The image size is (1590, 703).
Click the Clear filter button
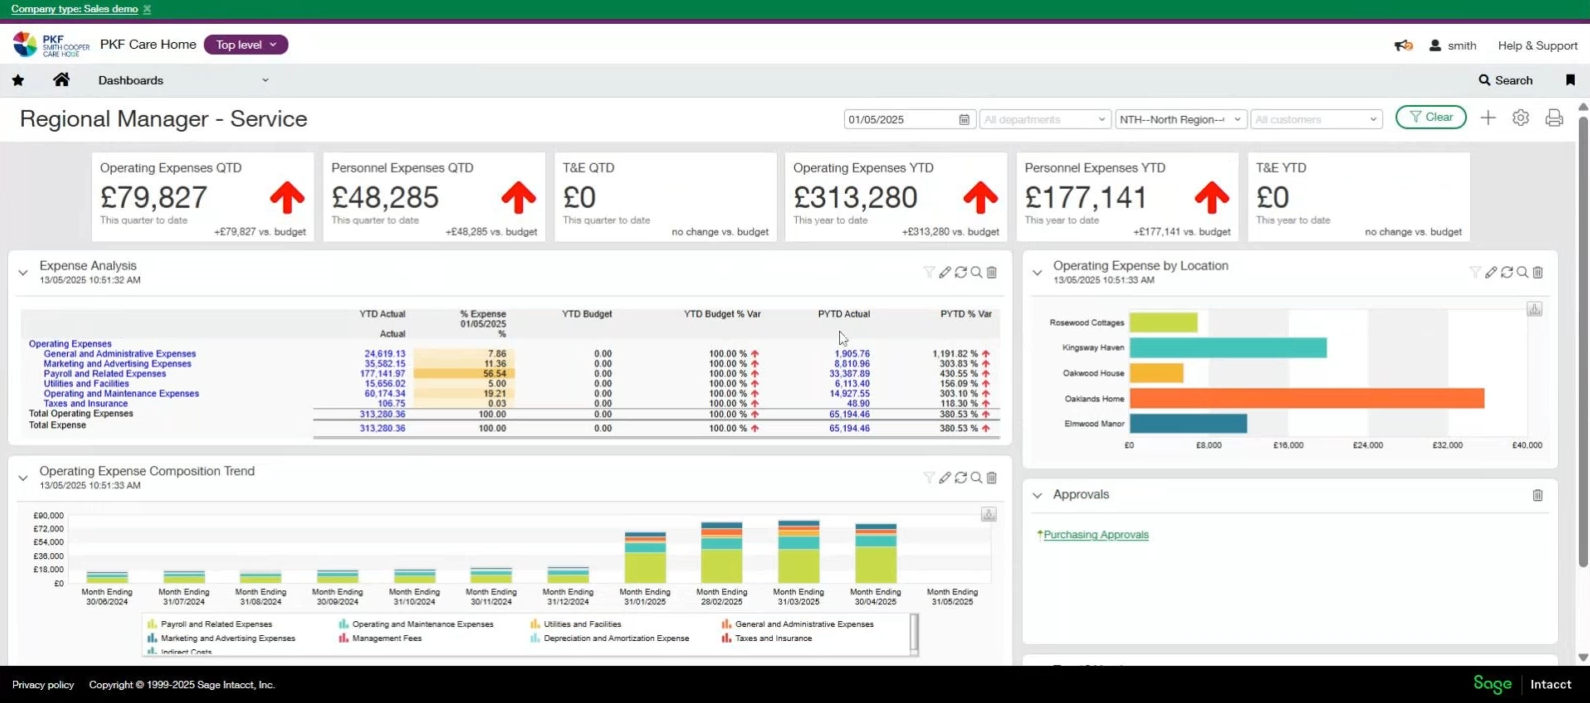(x=1430, y=117)
